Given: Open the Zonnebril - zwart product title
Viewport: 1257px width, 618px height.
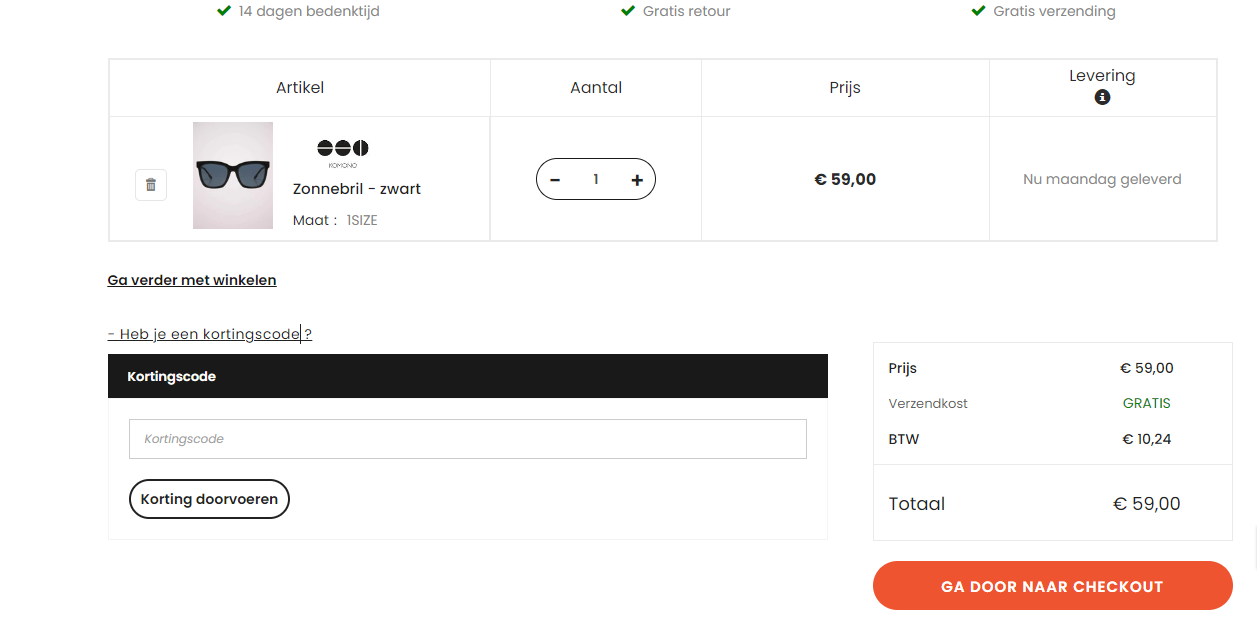Looking at the screenshot, I should [x=357, y=189].
